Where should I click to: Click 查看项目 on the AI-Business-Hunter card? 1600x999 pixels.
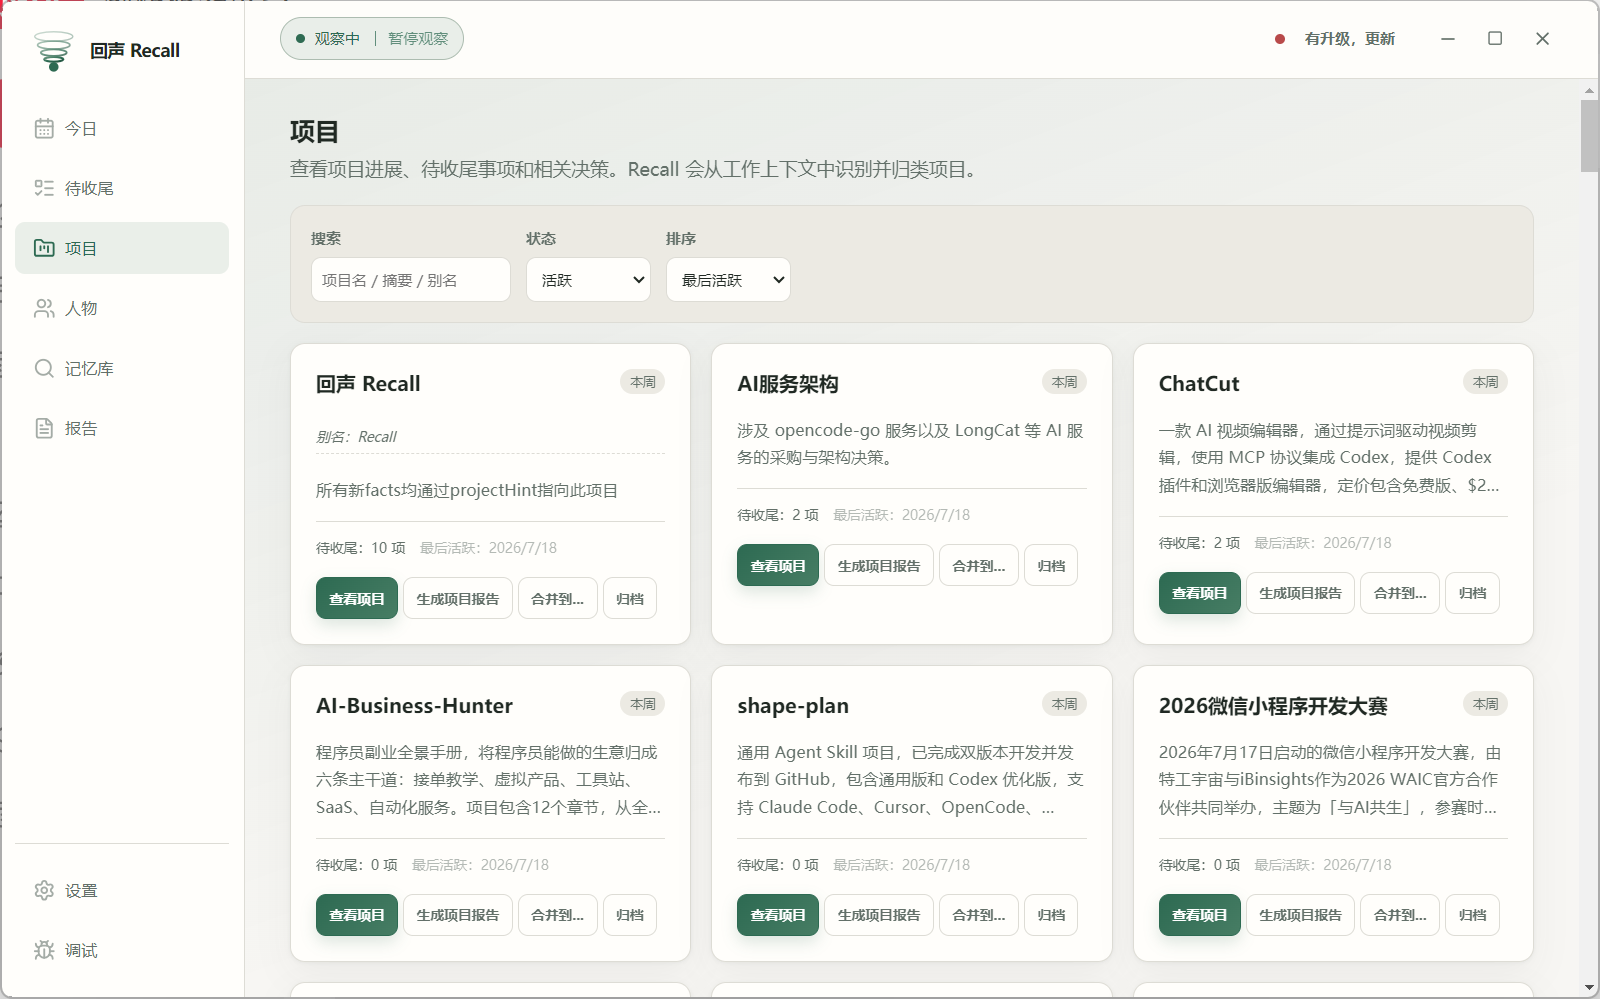(357, 915)
